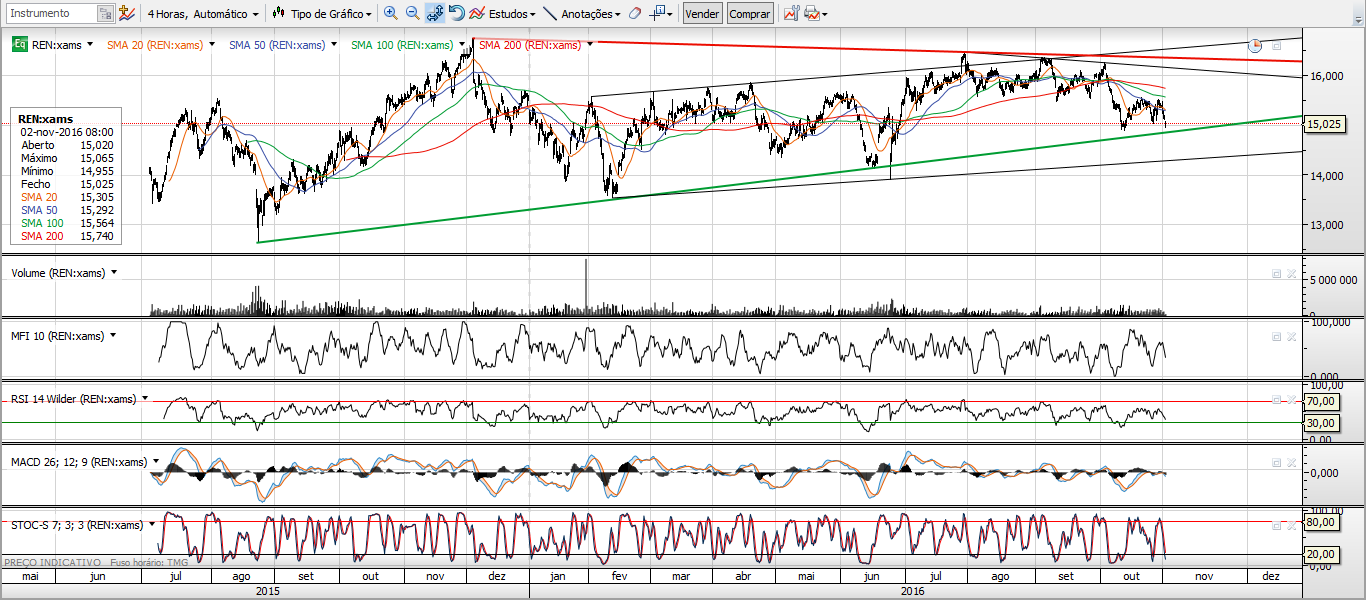Zoom out of the chart
Image resolution: width=1366 pixels, height=600 pixels.
point(412,13)
